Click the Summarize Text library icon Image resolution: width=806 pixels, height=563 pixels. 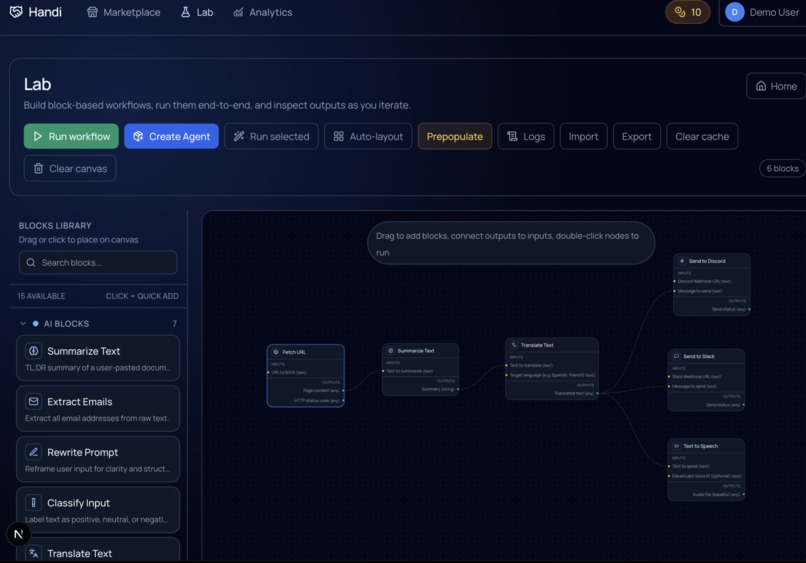tap(33, 351)
